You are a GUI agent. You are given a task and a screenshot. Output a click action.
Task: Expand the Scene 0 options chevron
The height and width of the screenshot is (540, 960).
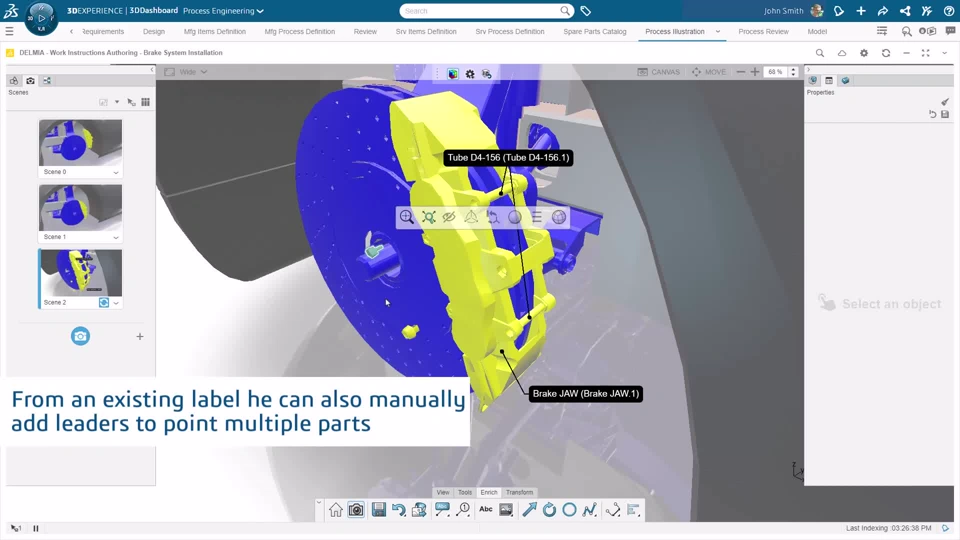pos(116,172)
